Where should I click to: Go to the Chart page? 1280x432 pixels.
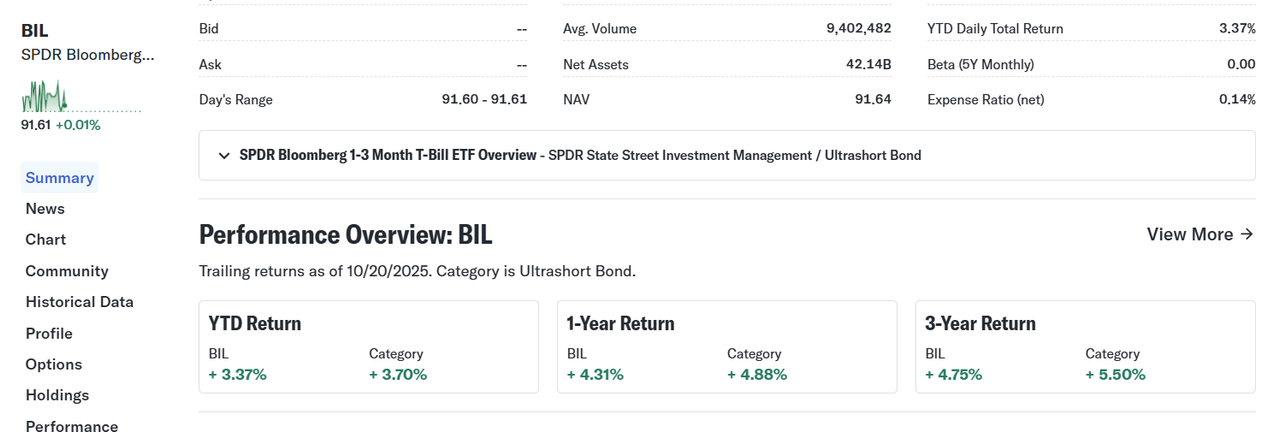point(46,240)
